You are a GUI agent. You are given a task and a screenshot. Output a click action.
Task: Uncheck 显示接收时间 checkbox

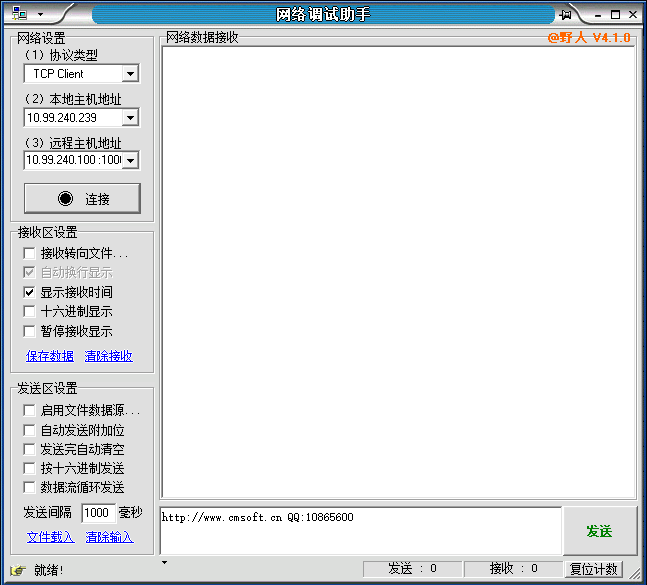[x=29, y=292]
